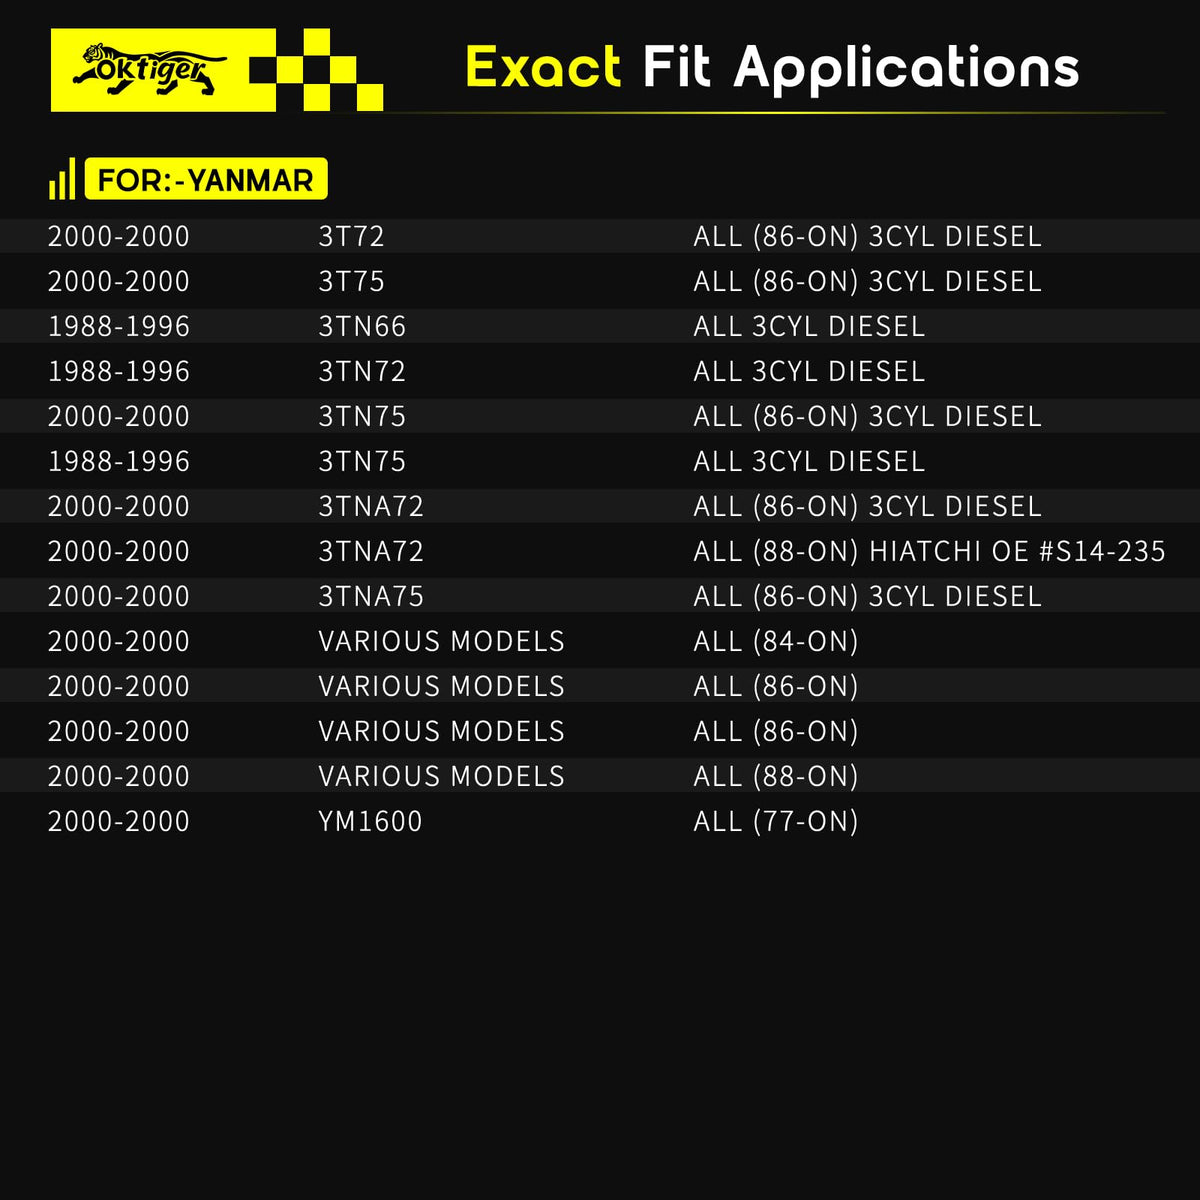Click "3TN75" in the 2000-2000 row

[x=362, y=416]
